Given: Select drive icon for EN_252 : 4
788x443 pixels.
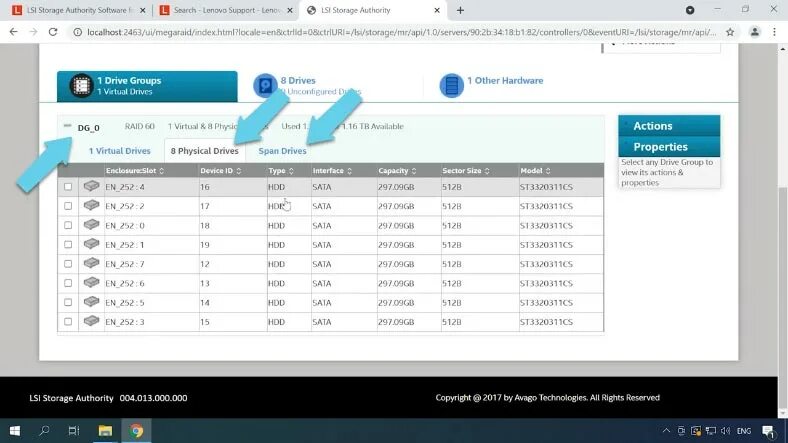Looking at the screenshot, I should point(91,186).
